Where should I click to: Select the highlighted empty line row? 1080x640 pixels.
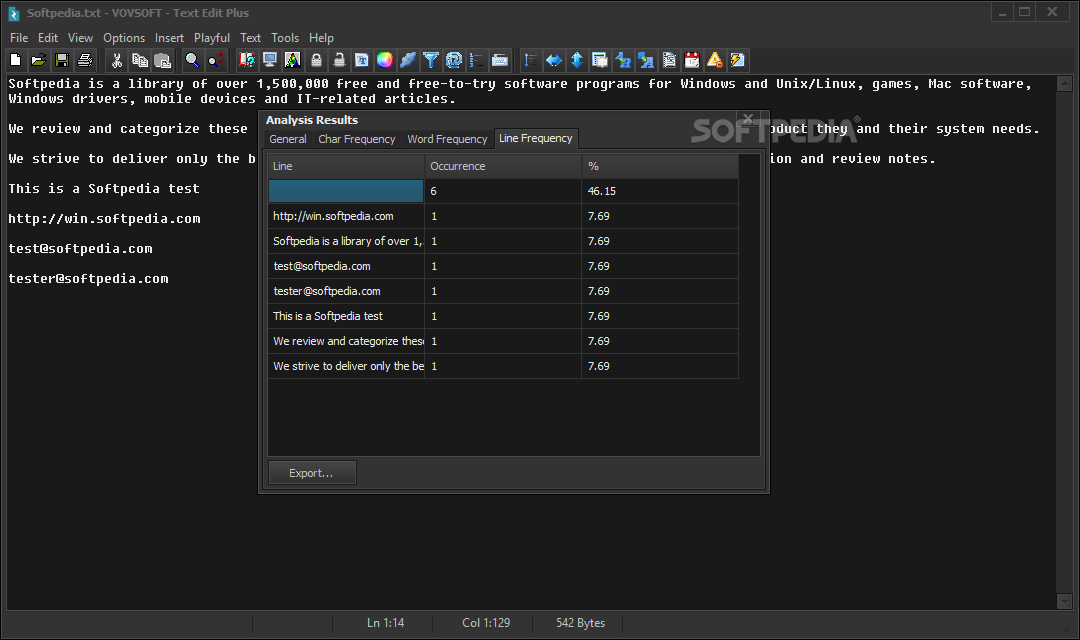(503, 191)
